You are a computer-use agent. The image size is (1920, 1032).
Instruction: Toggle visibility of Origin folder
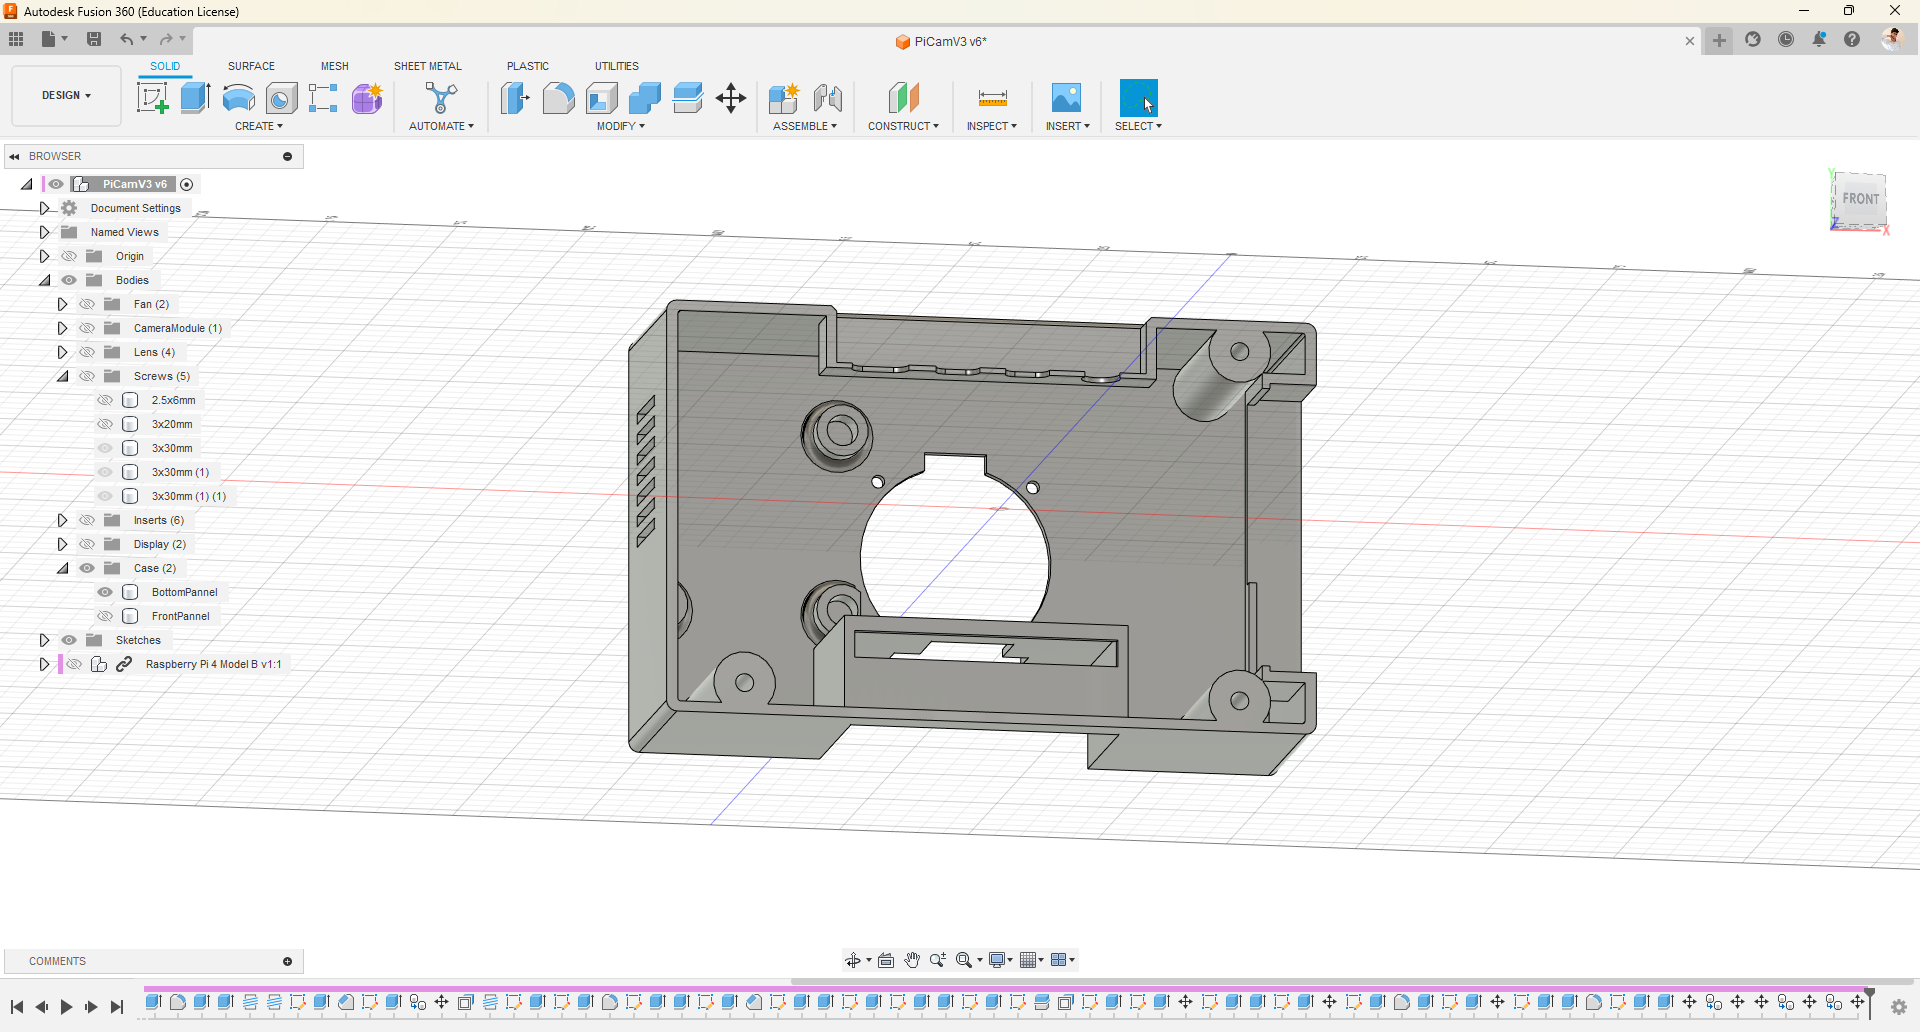[x=69, y=256]
